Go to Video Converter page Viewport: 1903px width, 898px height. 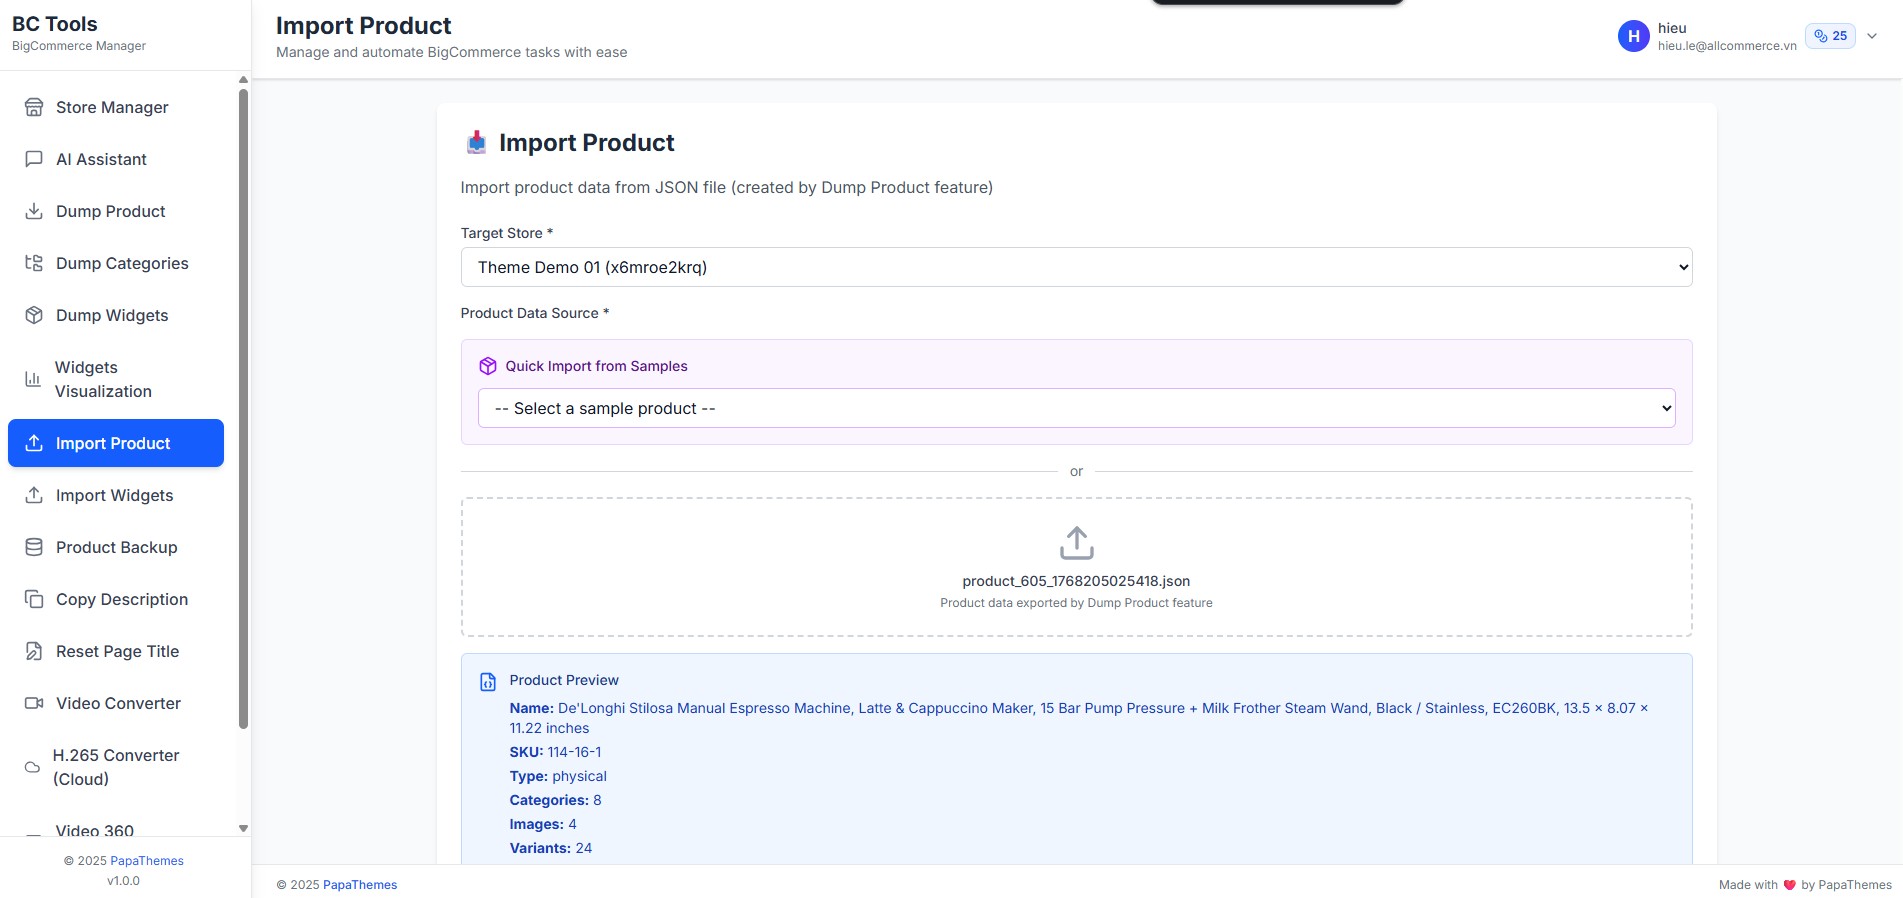tap(116, 703)
